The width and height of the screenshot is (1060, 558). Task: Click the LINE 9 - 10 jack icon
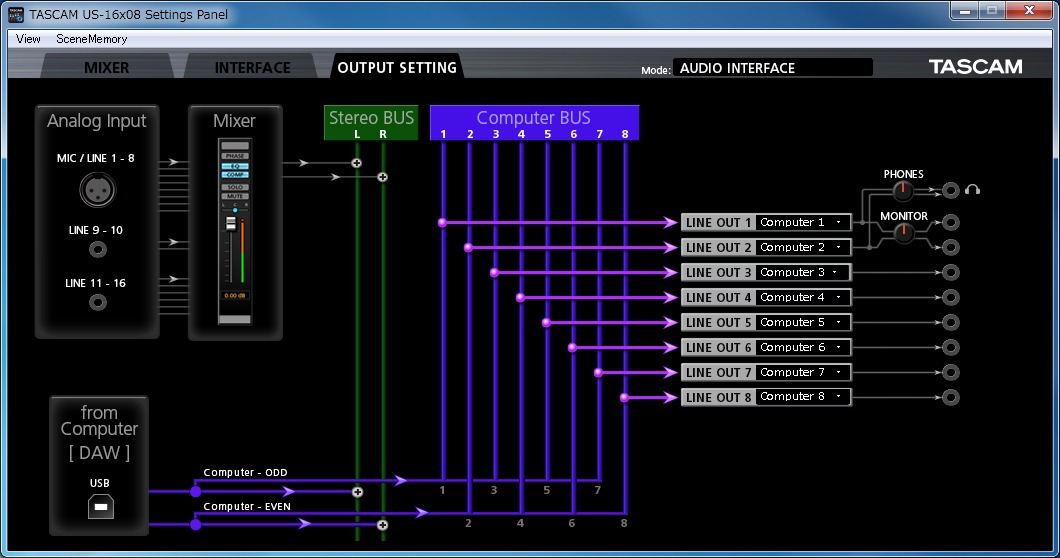coord(97,250)
